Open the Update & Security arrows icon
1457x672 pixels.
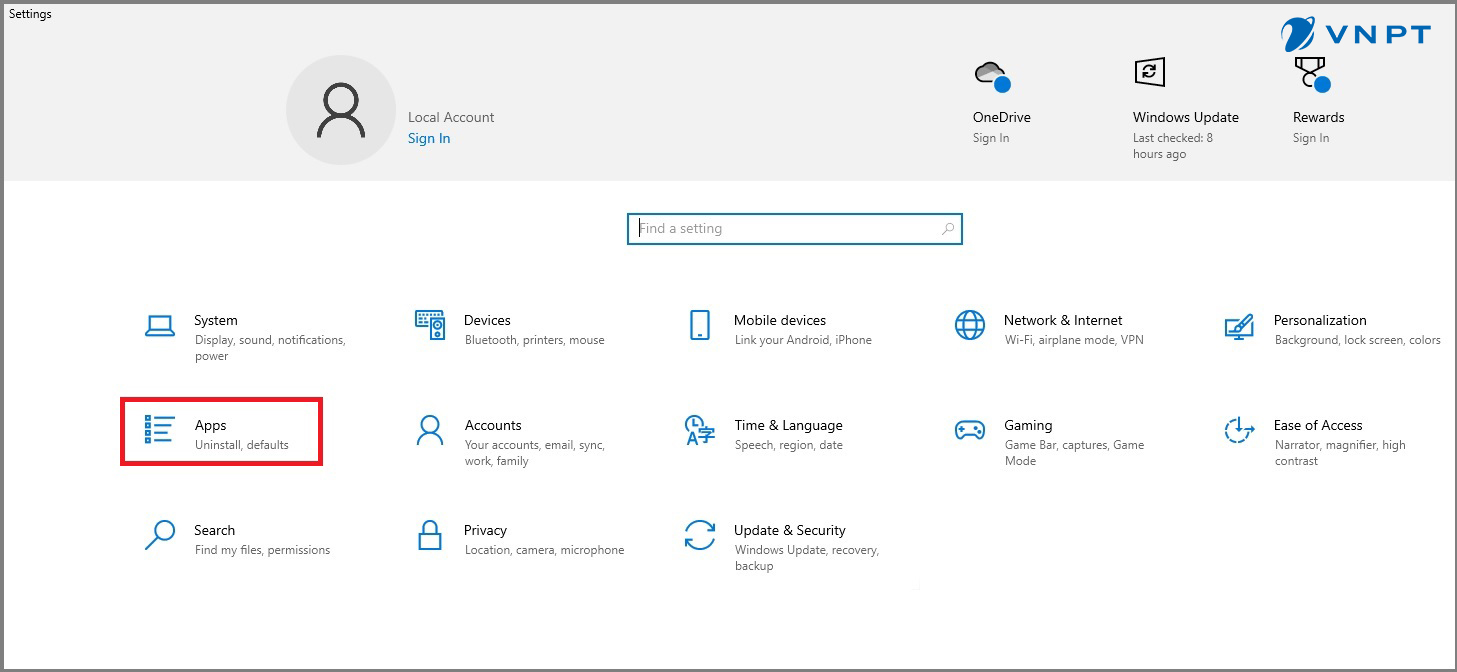pyautogui.click(x=699, y=535)
